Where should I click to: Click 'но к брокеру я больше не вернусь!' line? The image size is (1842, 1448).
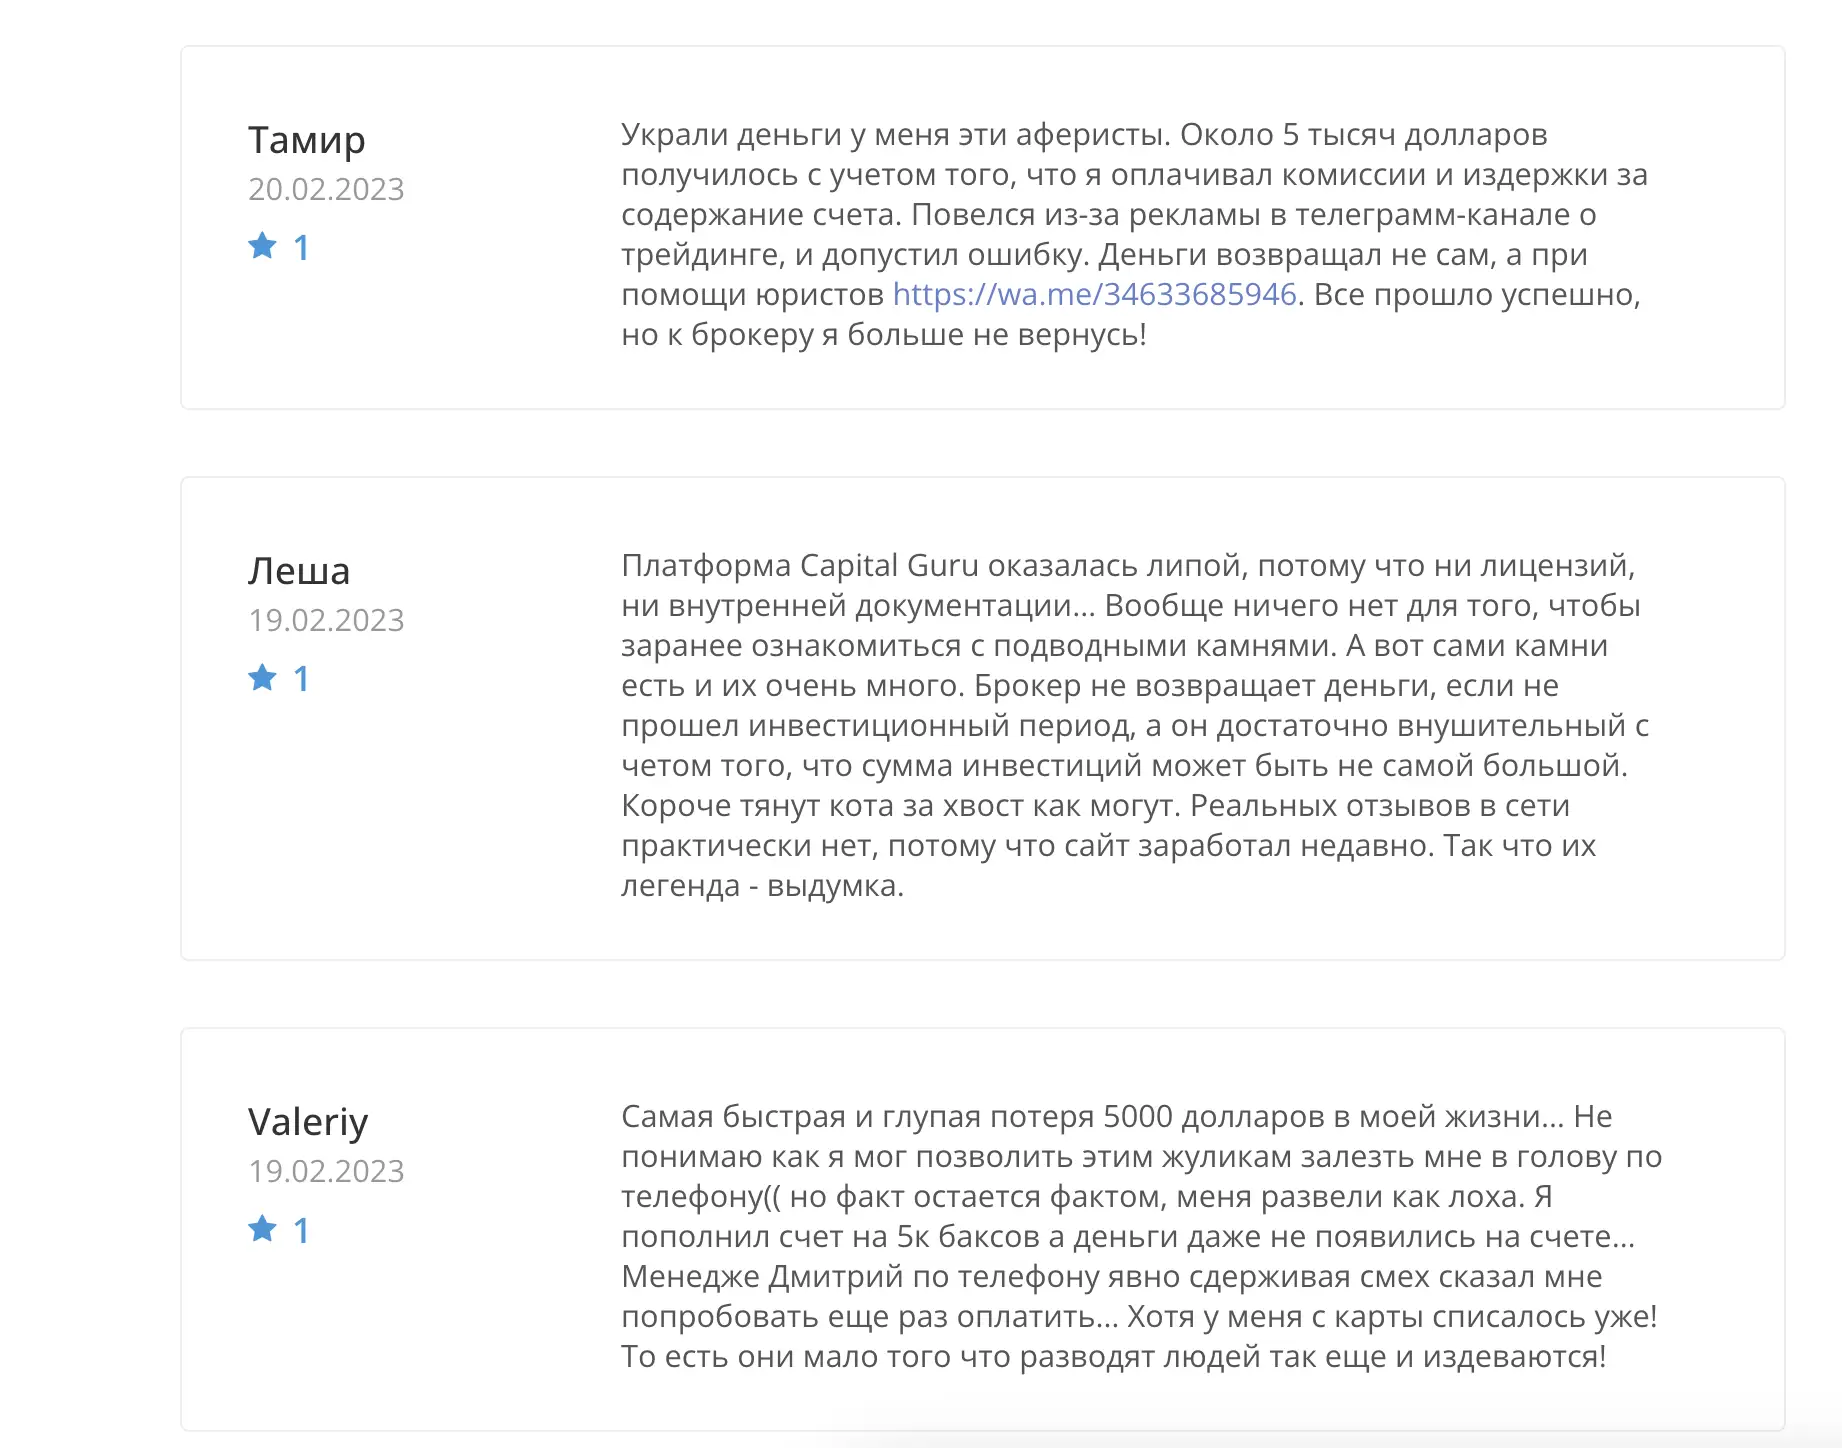(x=884, y=334)
